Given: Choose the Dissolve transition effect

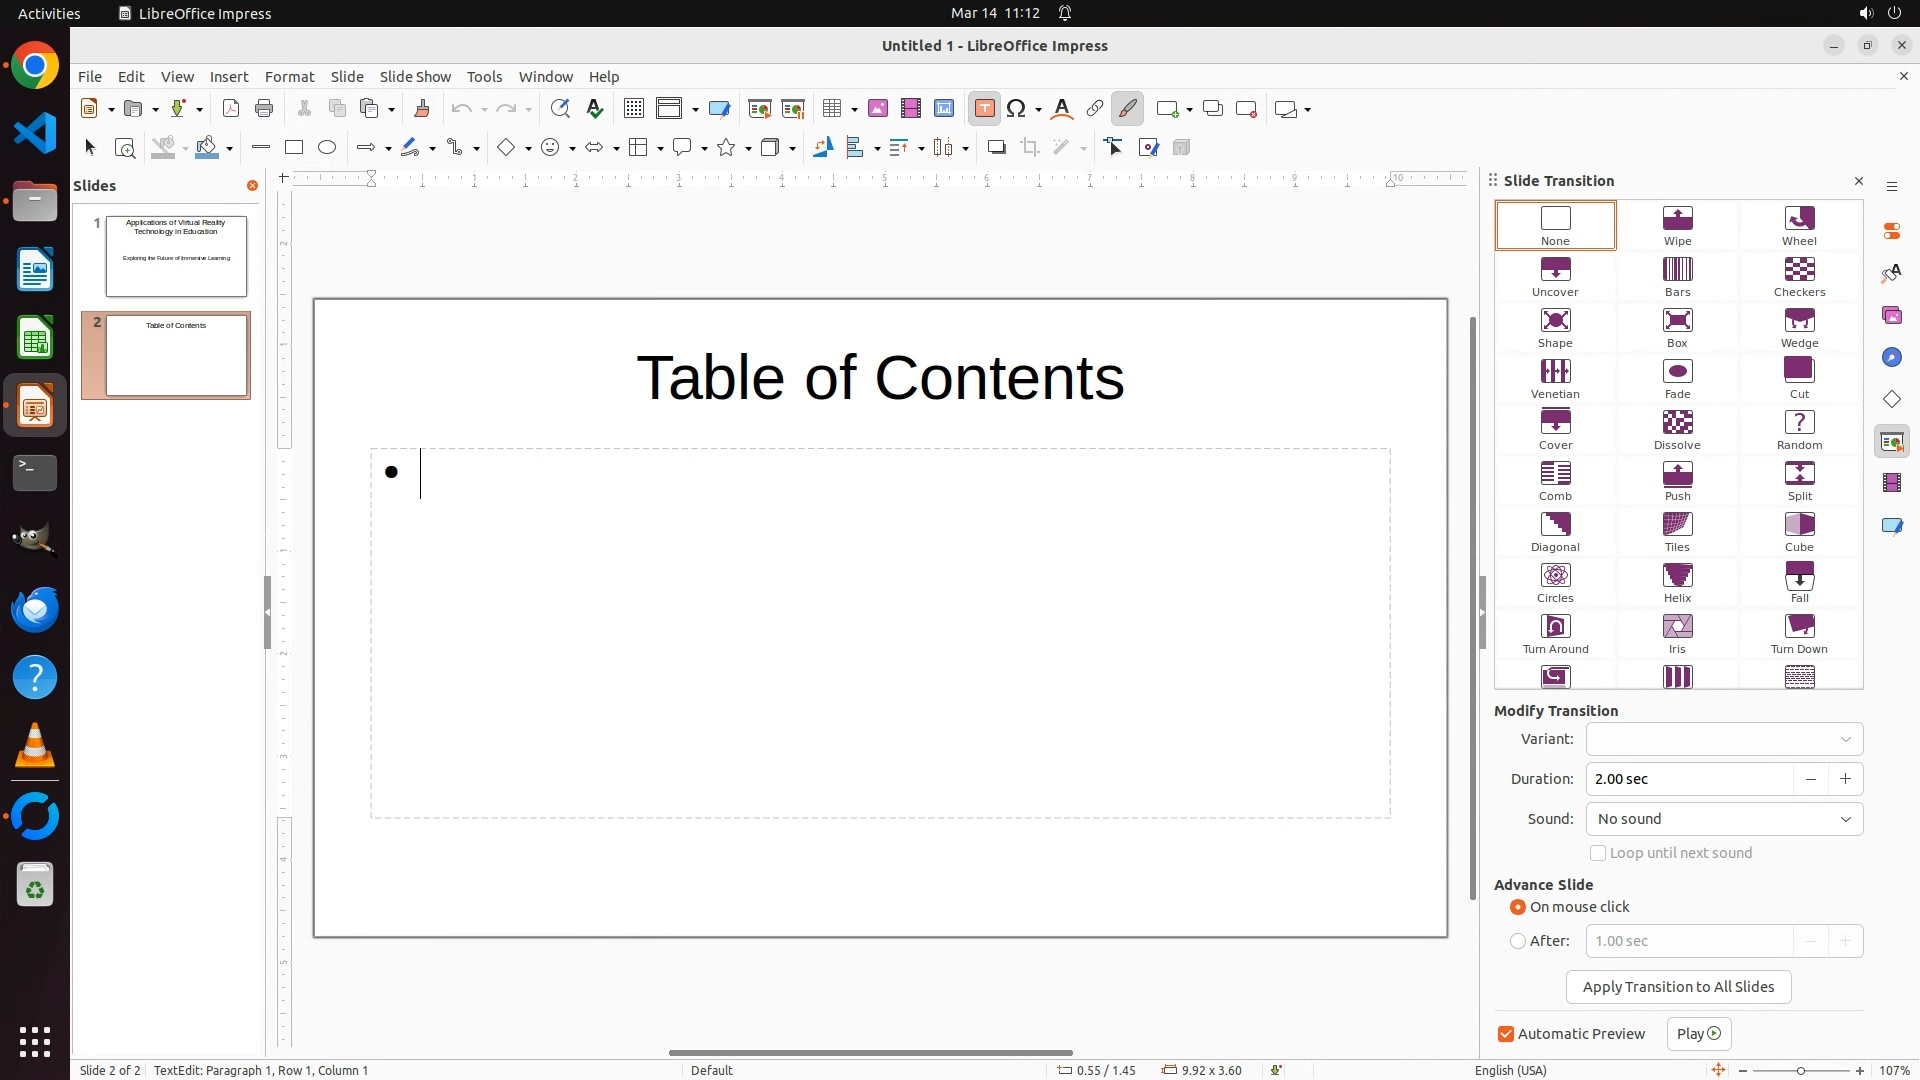Looking at the screenshot, I should coord(1677,429).
